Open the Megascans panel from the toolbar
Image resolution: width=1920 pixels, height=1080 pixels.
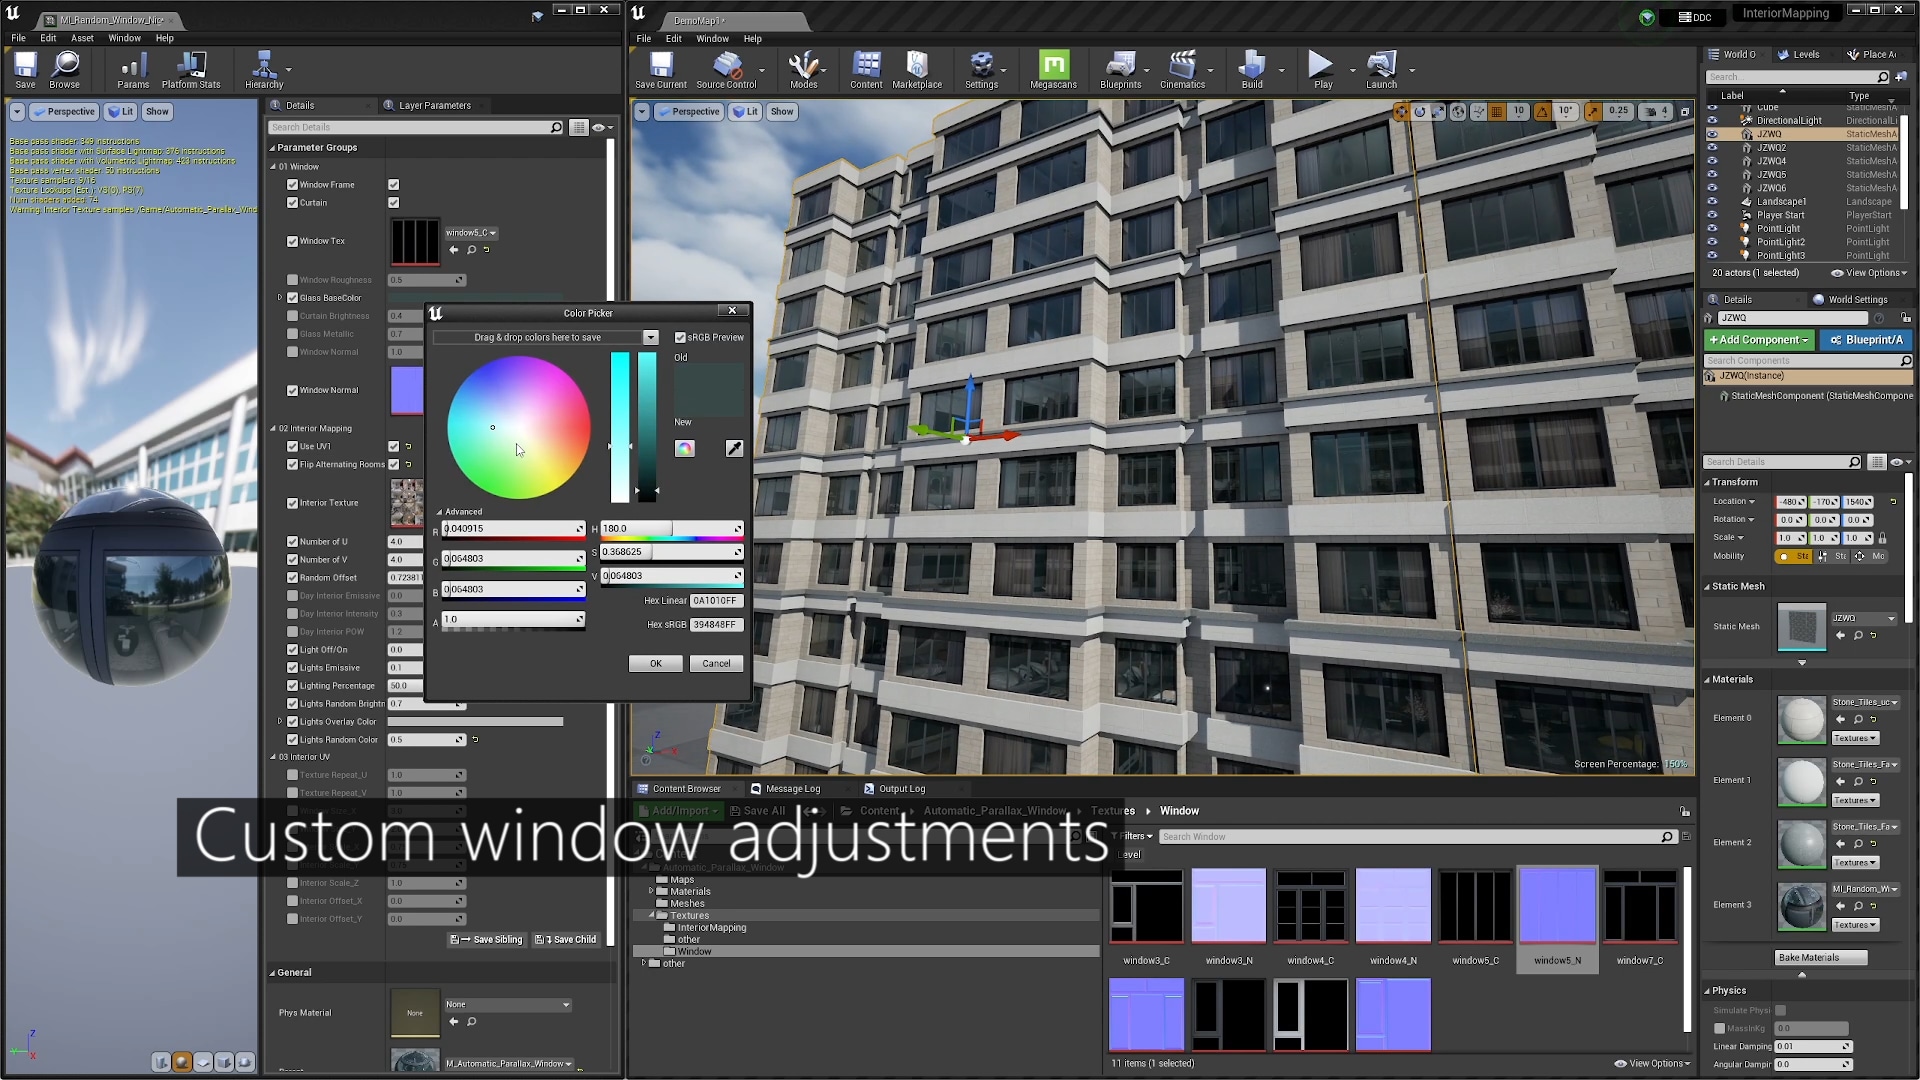(x=1052, y=66)
